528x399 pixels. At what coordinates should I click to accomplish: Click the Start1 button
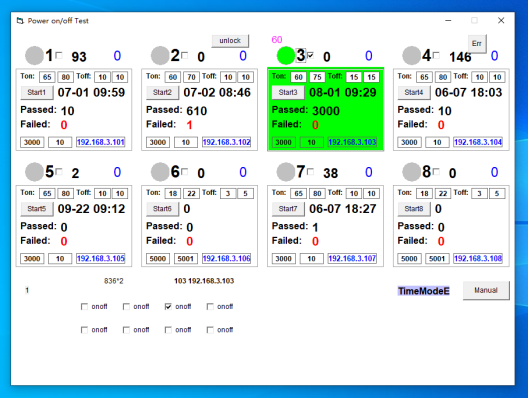(37, 92)
